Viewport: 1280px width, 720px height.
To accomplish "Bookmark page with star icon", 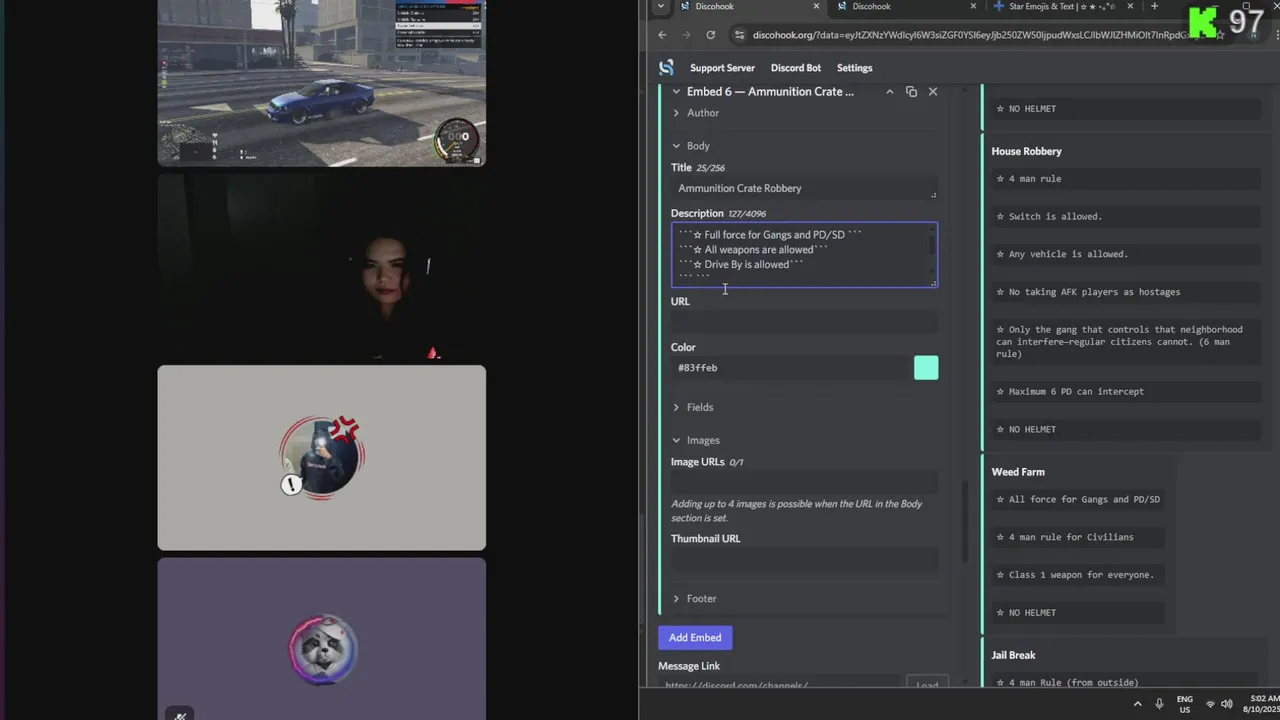I will 1222,35.
